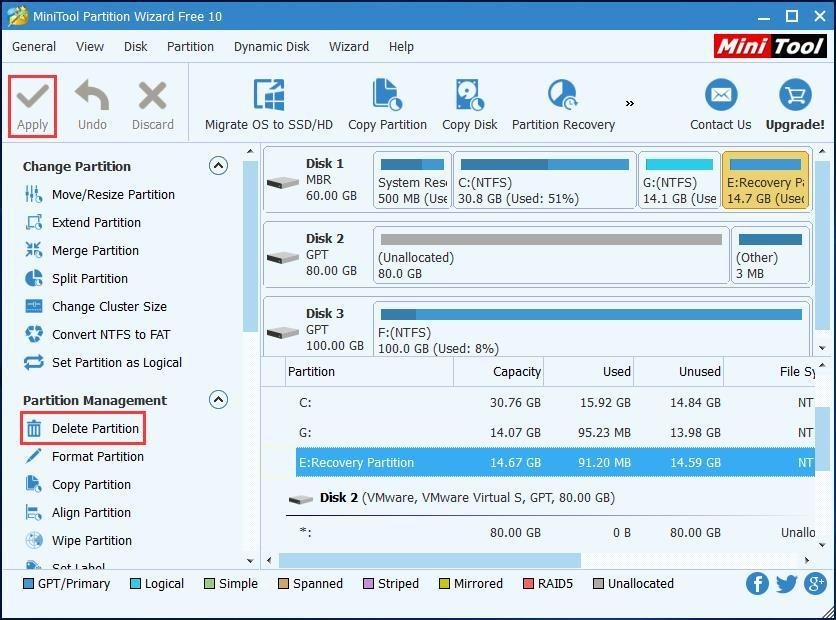
Task: Click the Logical legend swatch
Action: (x=135, y=583)
